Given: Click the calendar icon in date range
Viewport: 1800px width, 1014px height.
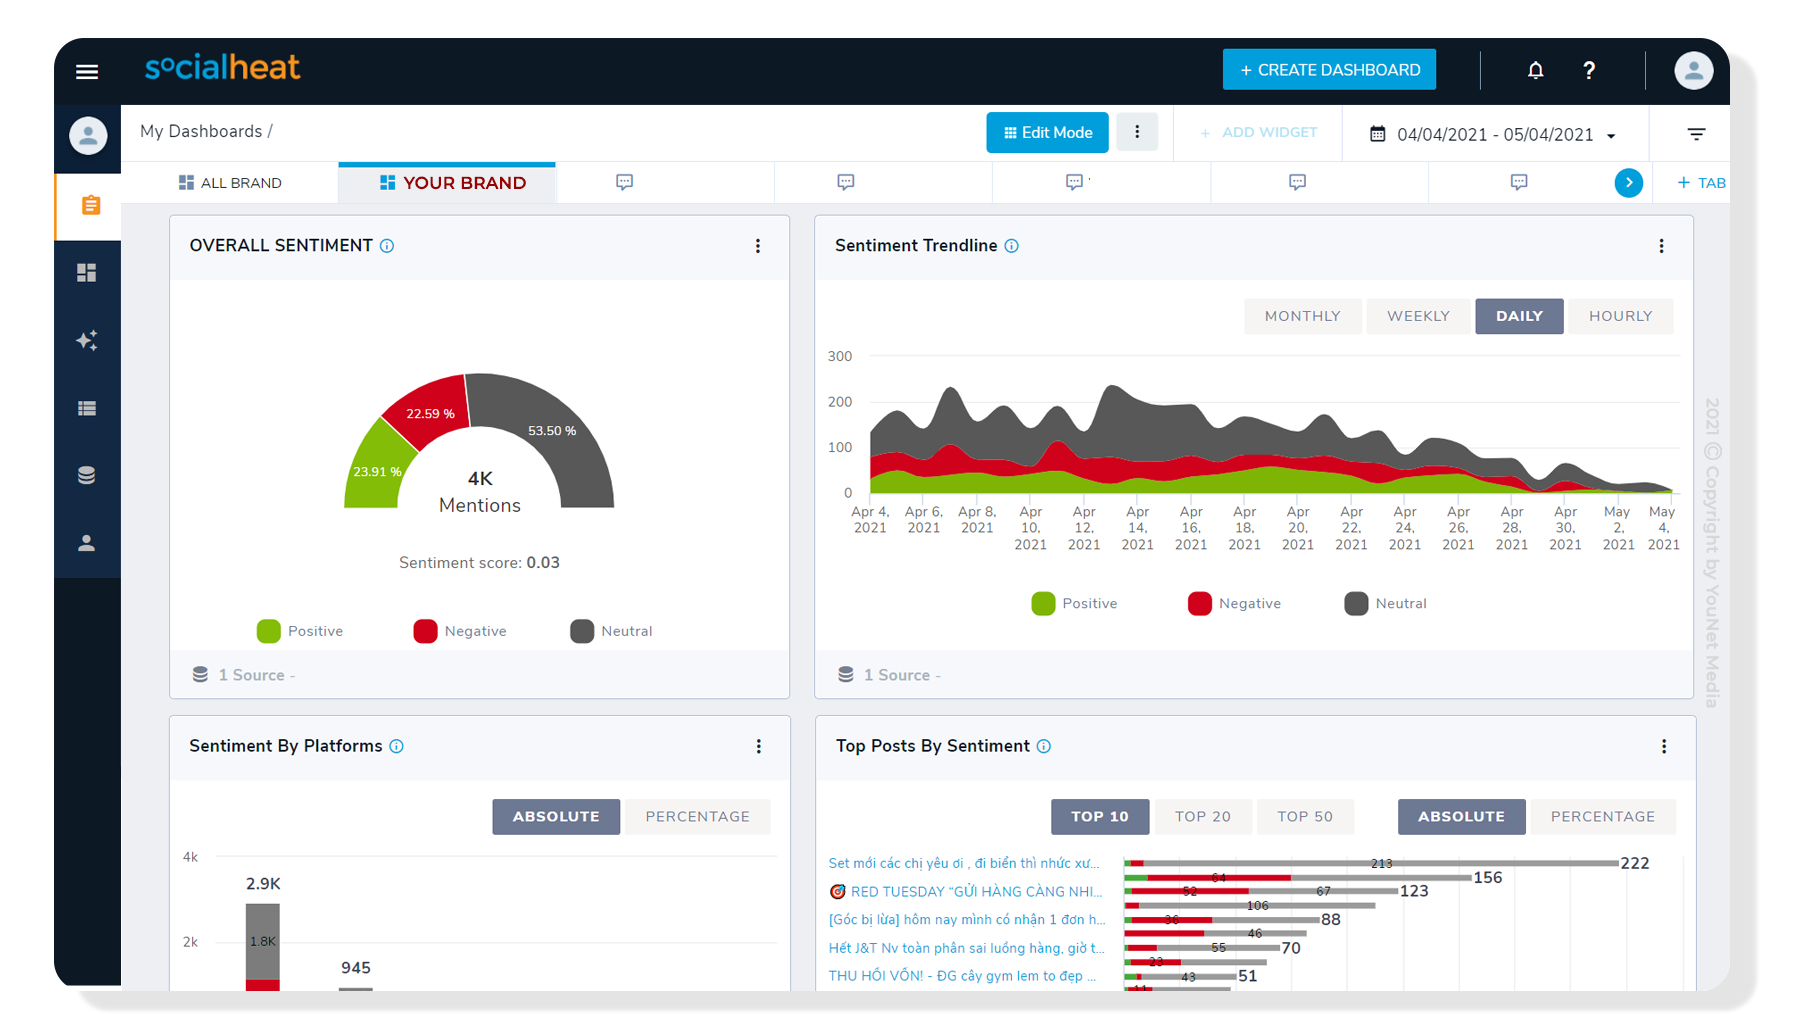Looking at the screenshot, I should tap(1377, 134).
